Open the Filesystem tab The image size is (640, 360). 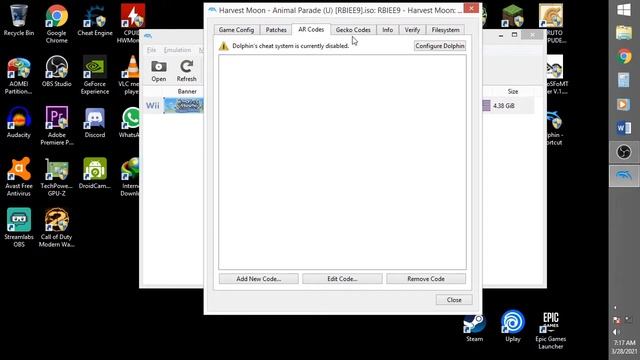coord(445,30)
